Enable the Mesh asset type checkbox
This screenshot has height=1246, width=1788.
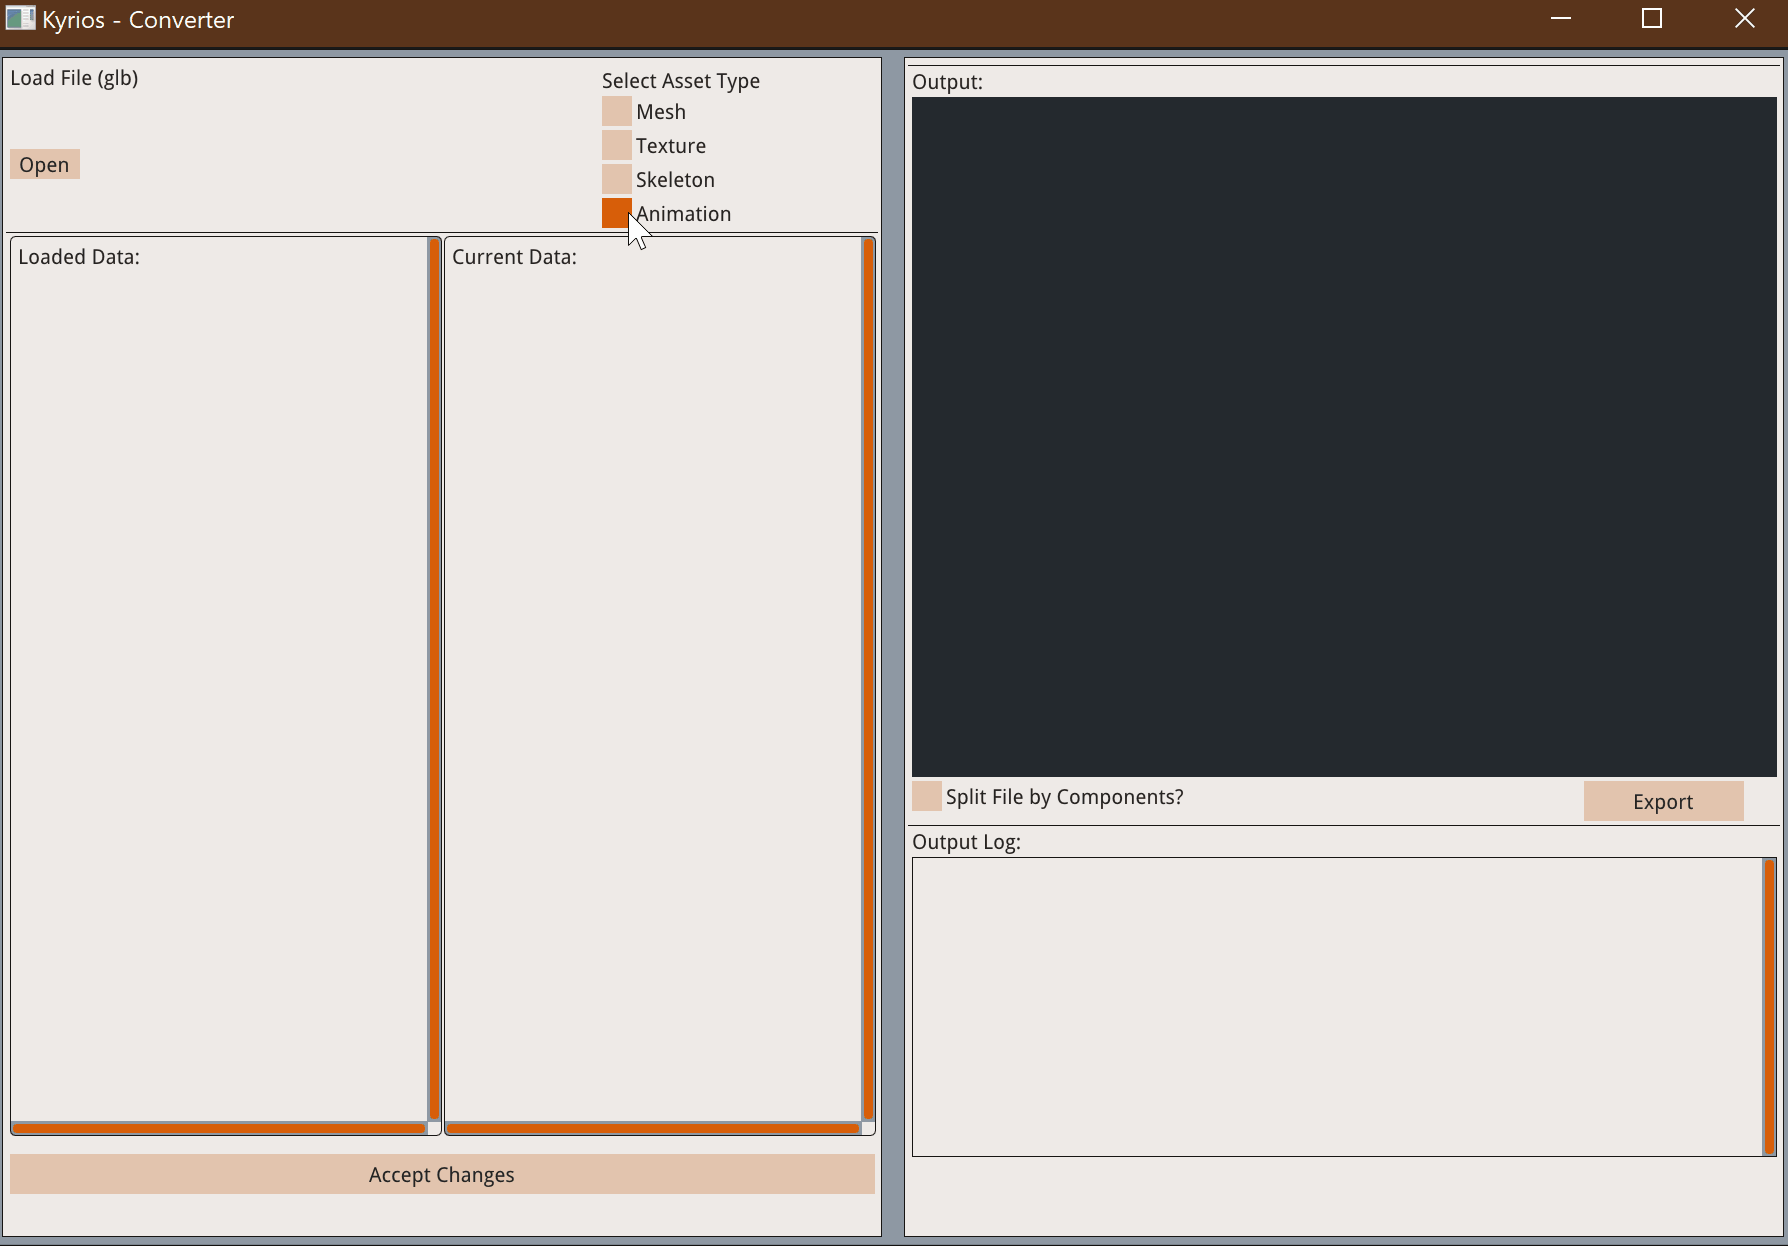[x=617, y=111]
